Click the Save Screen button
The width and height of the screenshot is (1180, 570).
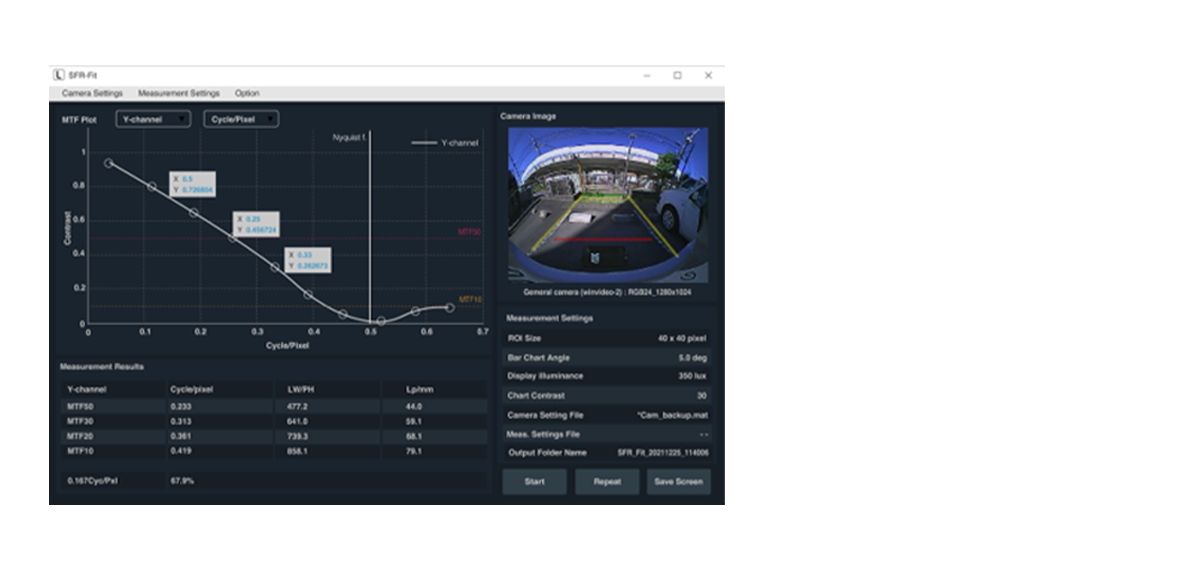coord(678,481)
